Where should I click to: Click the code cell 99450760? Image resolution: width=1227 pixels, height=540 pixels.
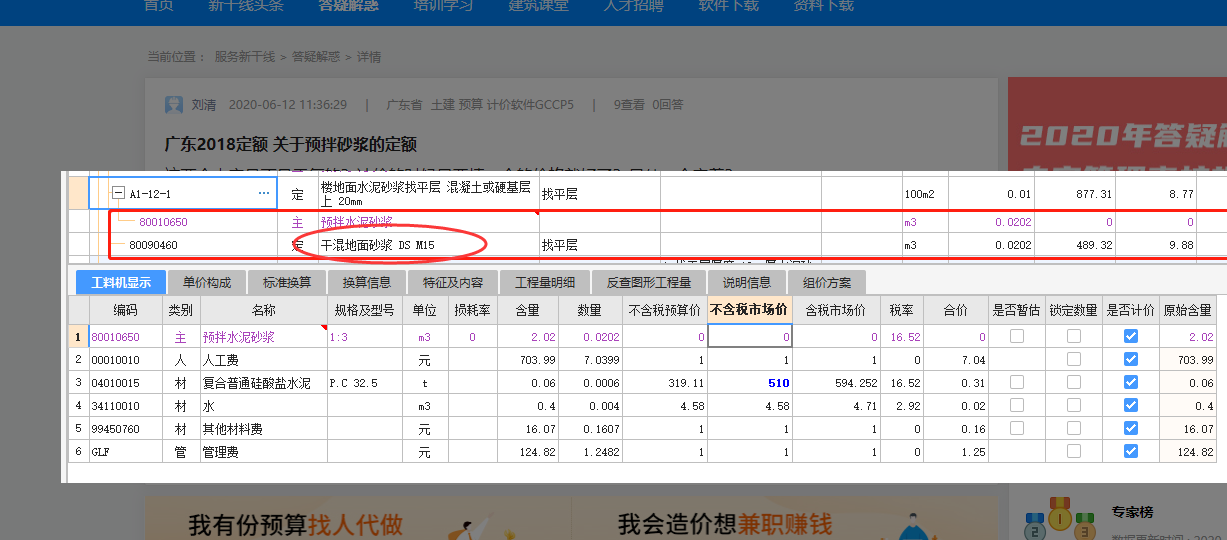point(125,428)
